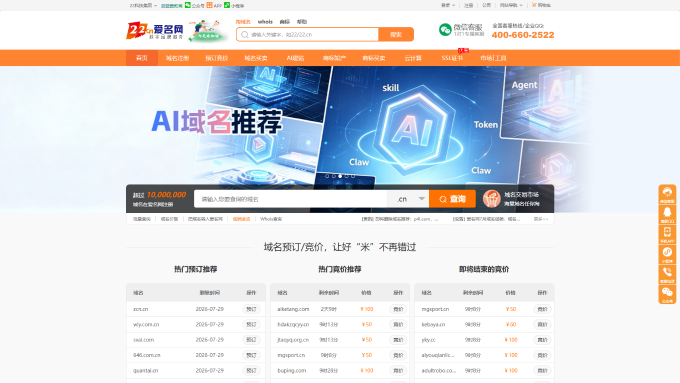Open the phone call sidebar icon
Screen dimensions: 680x383
pyautogui.click(x=667, y=275)
